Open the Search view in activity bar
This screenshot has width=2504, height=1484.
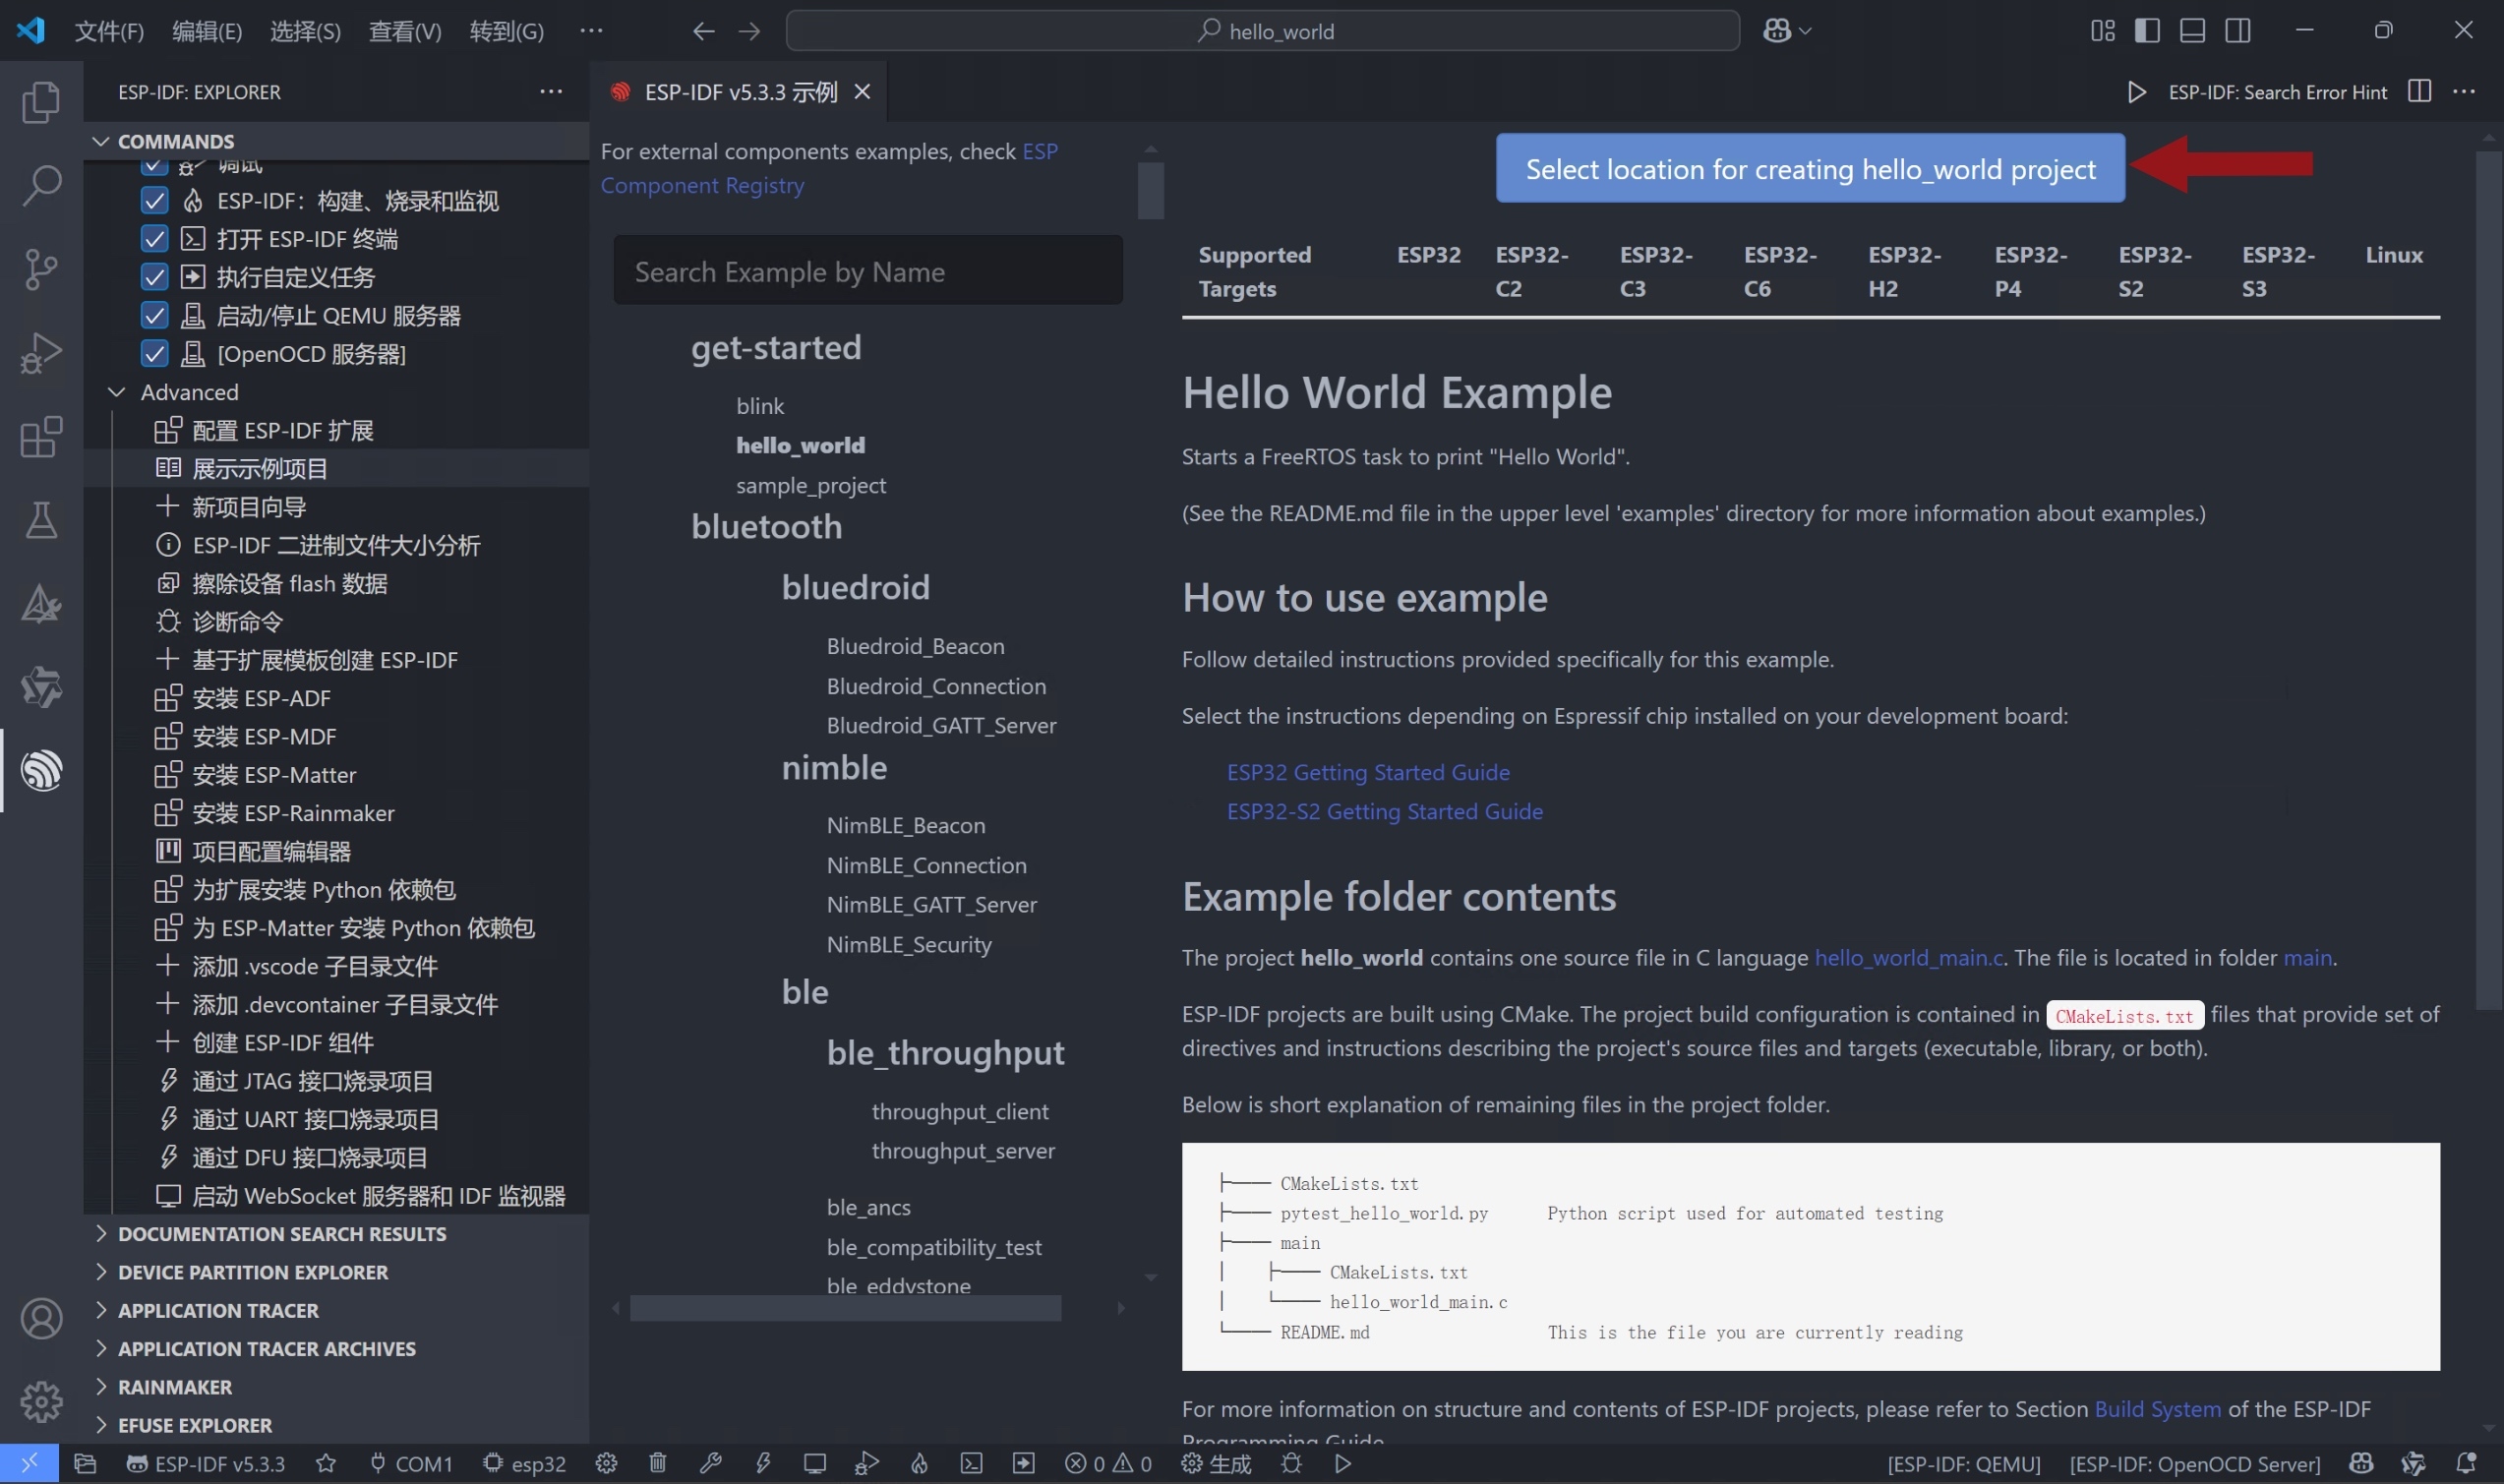pyautogui.click(x=41, y=186)
